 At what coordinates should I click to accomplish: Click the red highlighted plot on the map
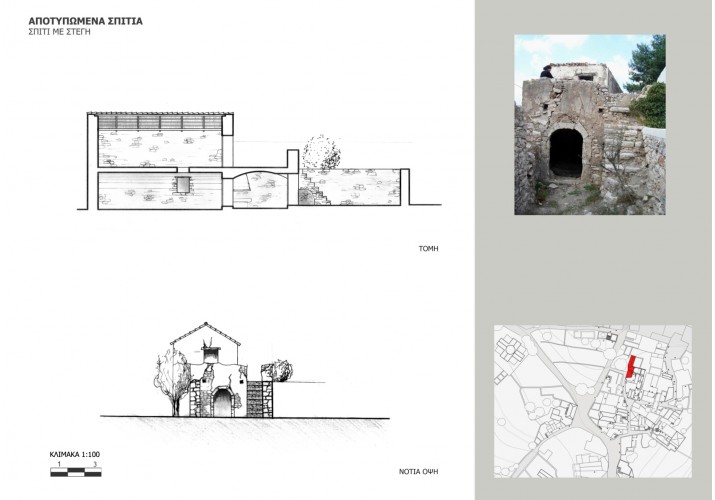click(631, 367)
